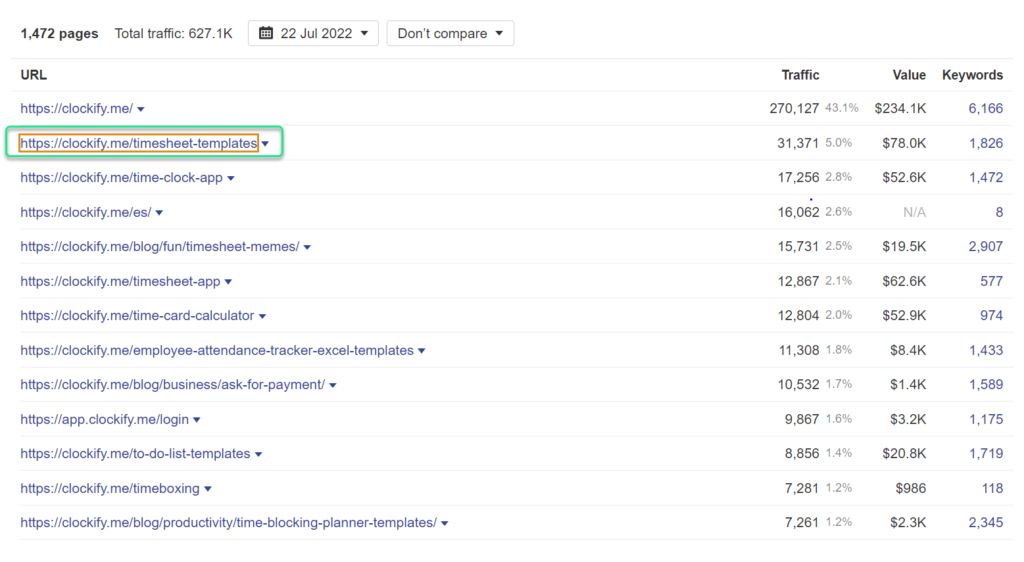Screen dimensions: 1024x562
Task: Expand arrow beside time-clock-app URL
Action: 231,178
